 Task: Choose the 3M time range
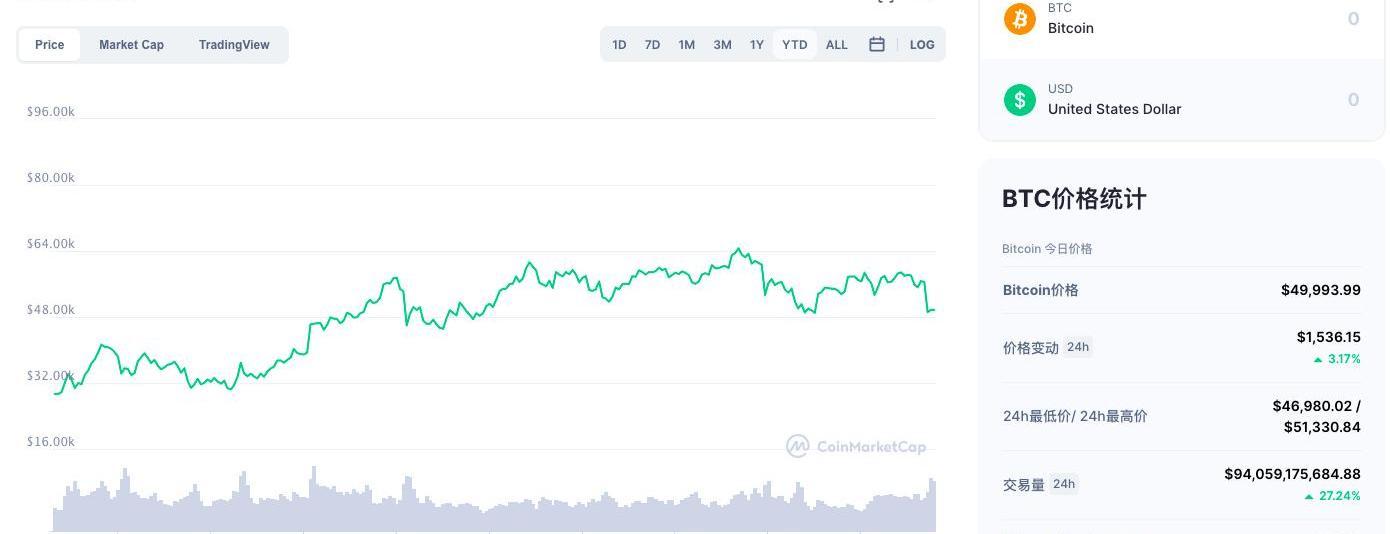[722, 45]
